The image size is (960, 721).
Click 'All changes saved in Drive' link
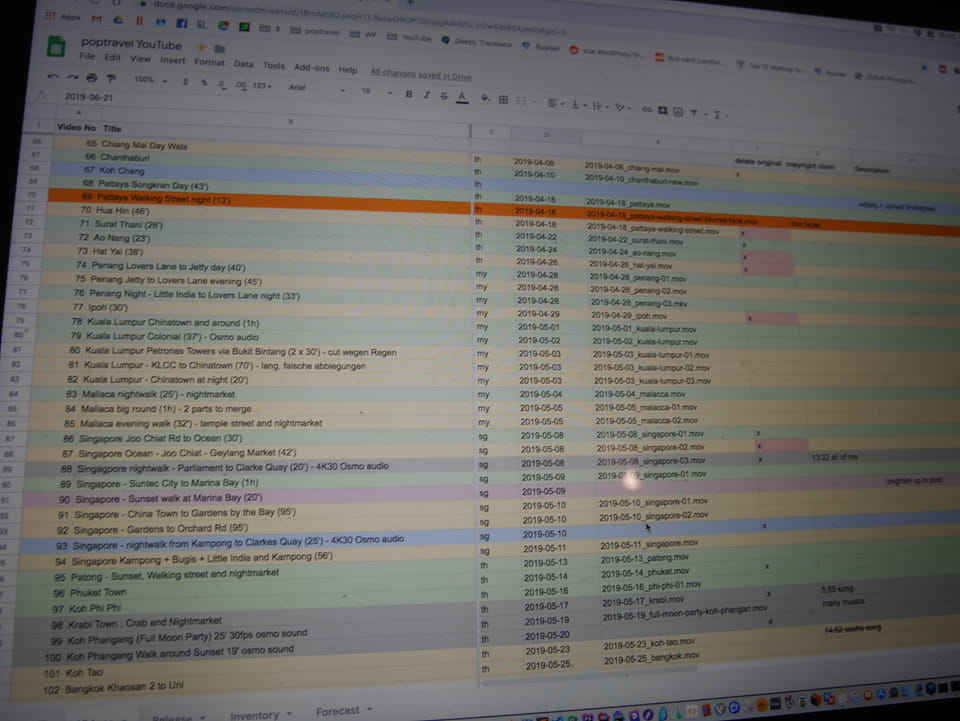(x=420, y=73)
